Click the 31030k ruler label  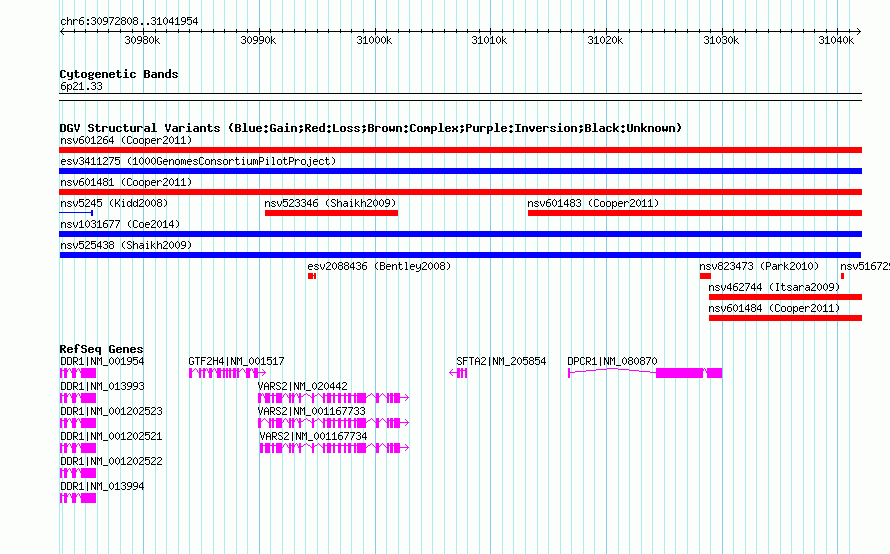point(721,40)
